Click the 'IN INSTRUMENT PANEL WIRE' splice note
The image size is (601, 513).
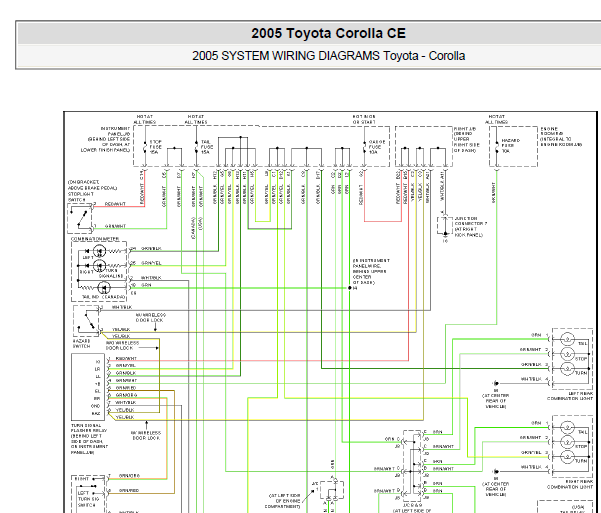click(371, 271)
